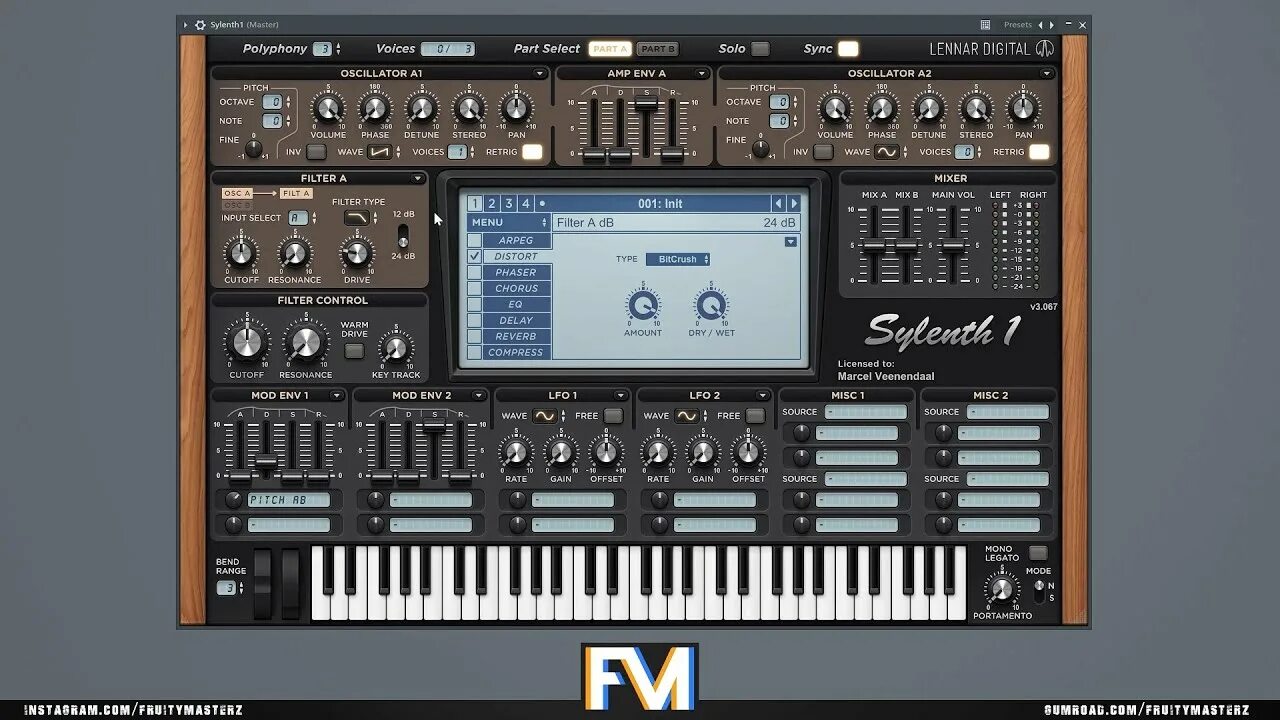Select the EQ effect tab
Image resolution: width=1280 pixels, height=720 pixels.
pyautogui.click(x=517, y=305)
